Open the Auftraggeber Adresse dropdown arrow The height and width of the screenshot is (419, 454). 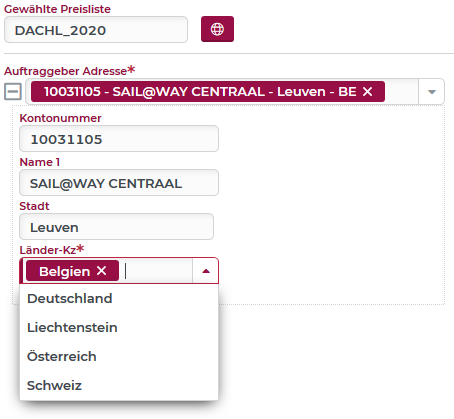tap(432, 92)
